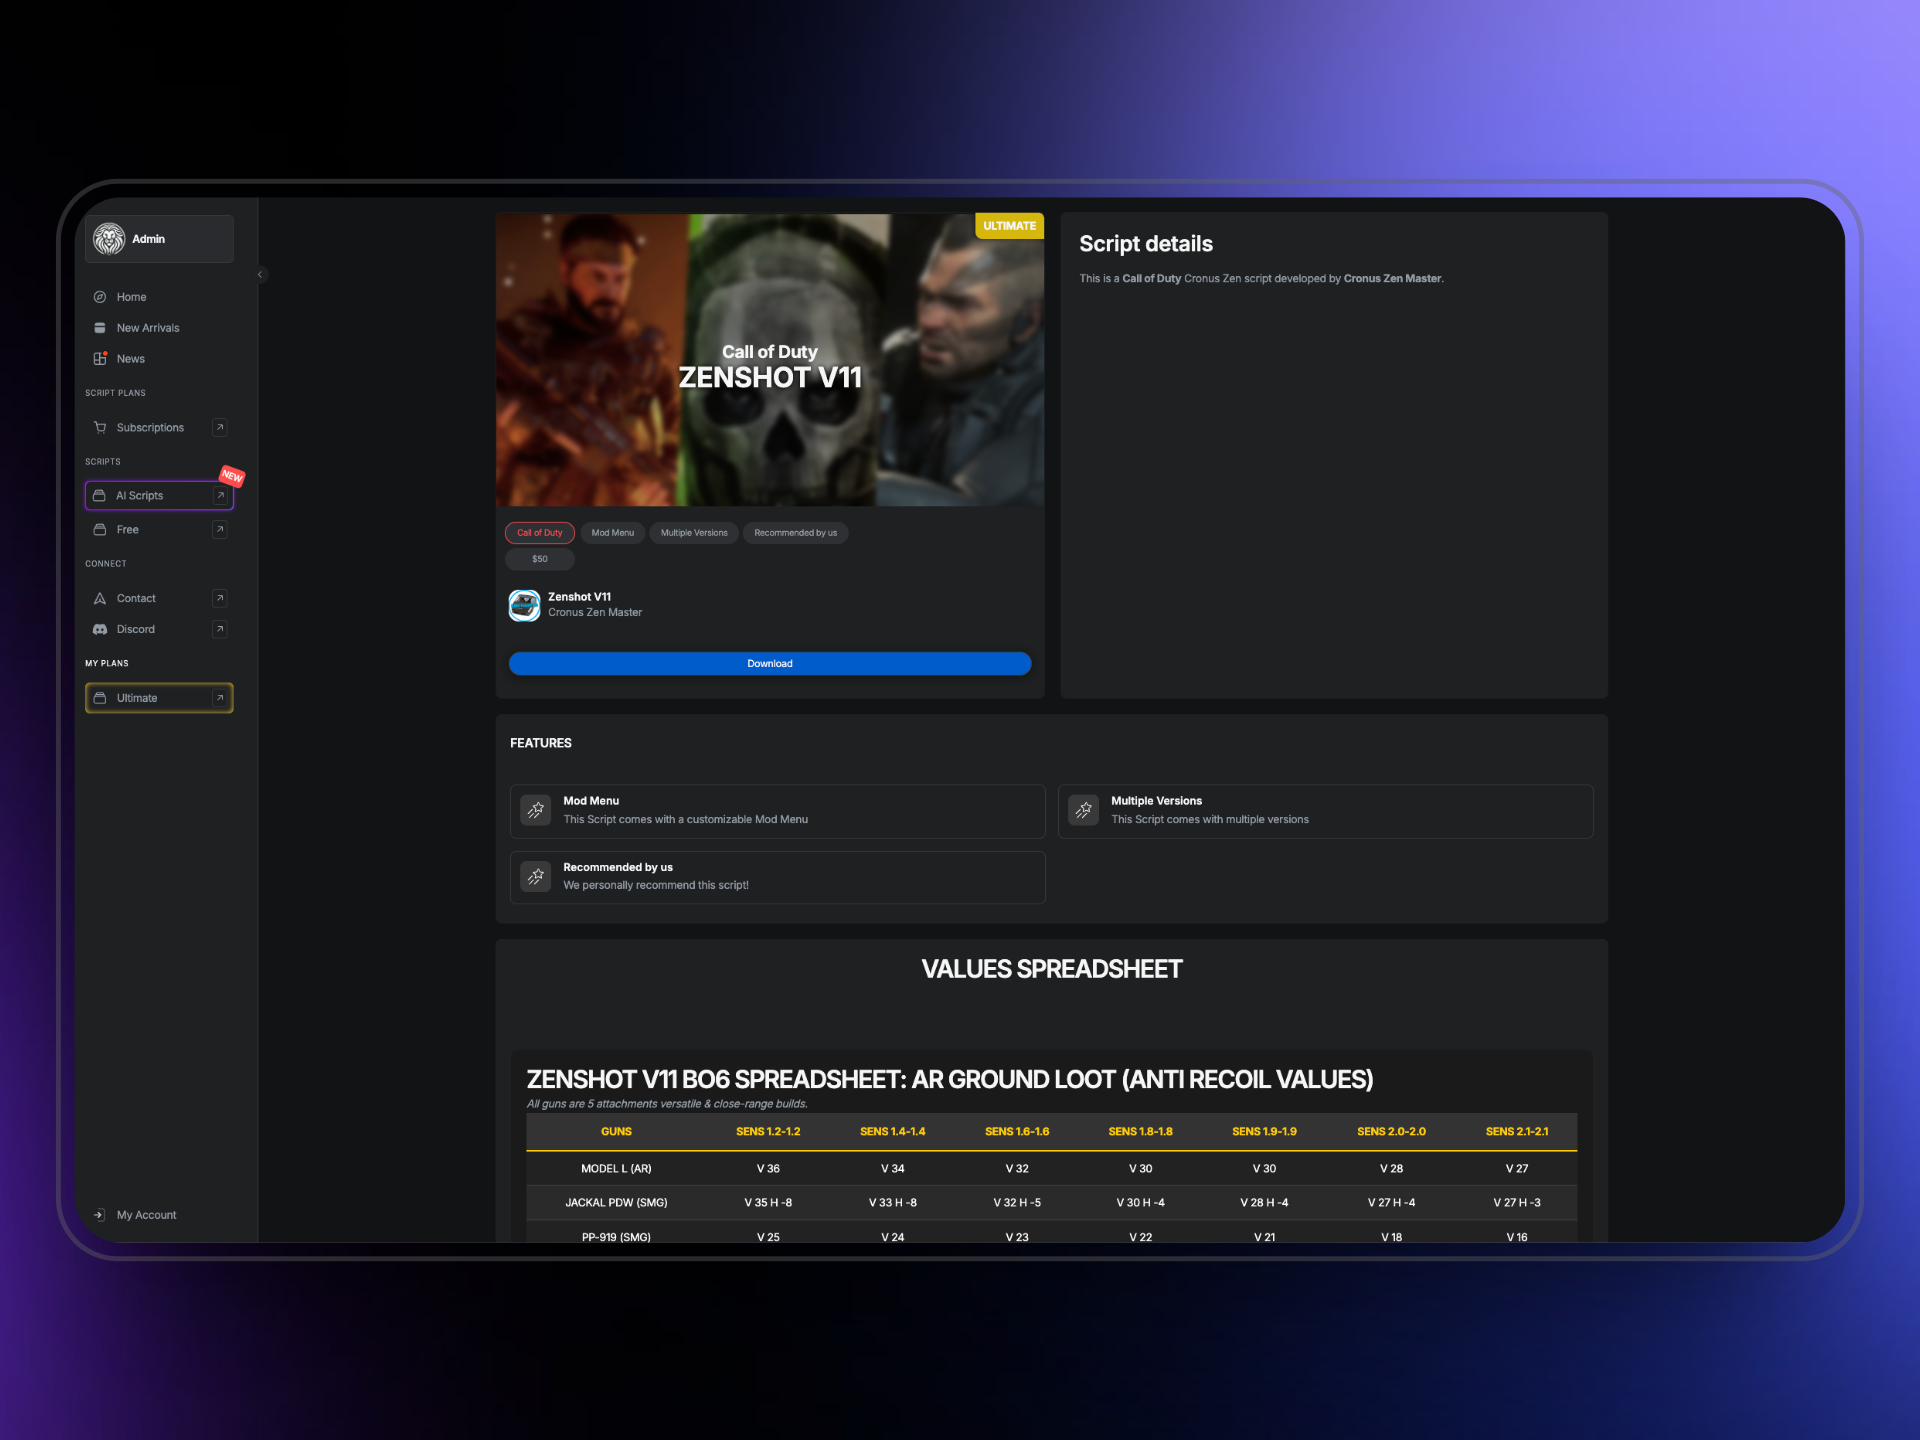The width and height of the screenshot is (1920, 1440).
Task: Click the AI Scripts box icon
Action: [x=100, y=496]
